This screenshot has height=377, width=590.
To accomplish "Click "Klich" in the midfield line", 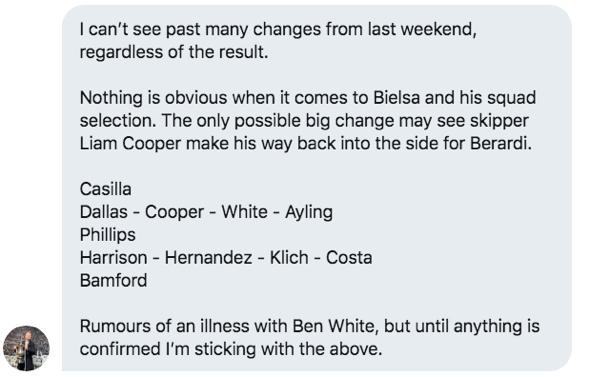I will [289, 258].
